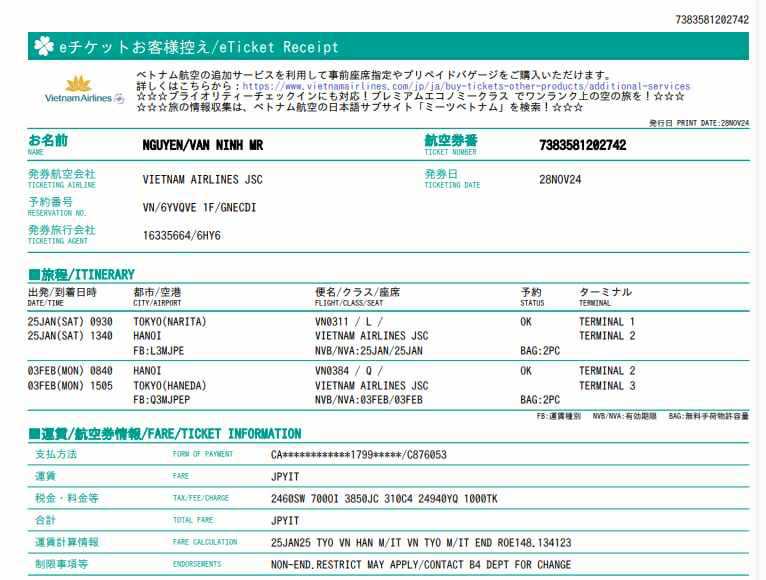Click the 旅程/ITINERARY section heading

81,275
